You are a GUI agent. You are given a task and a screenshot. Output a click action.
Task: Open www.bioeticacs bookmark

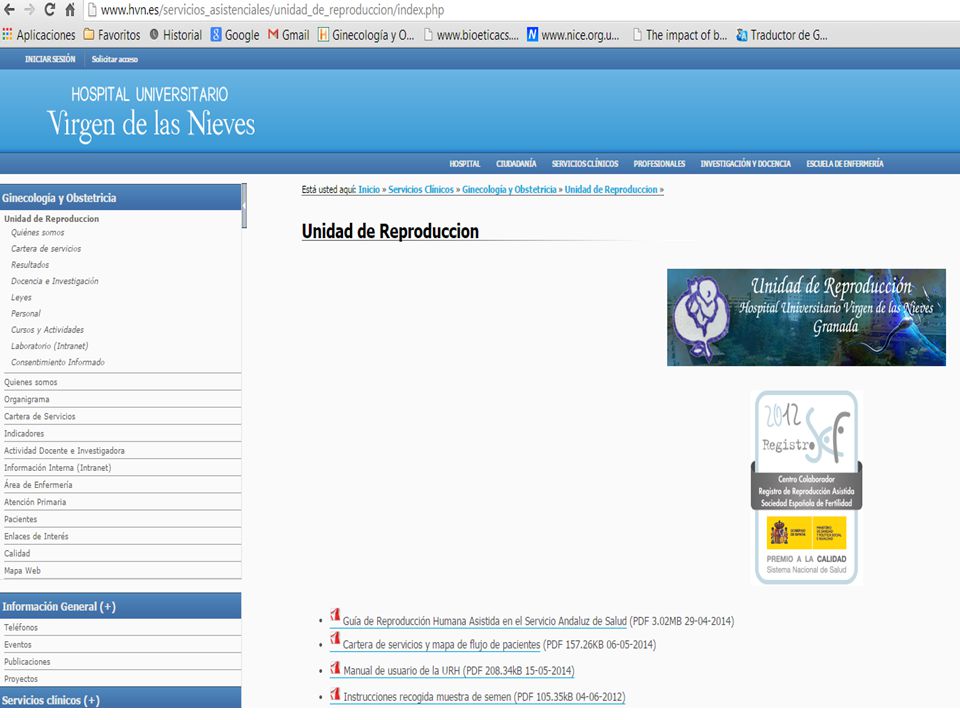click(x=471, y=35)
